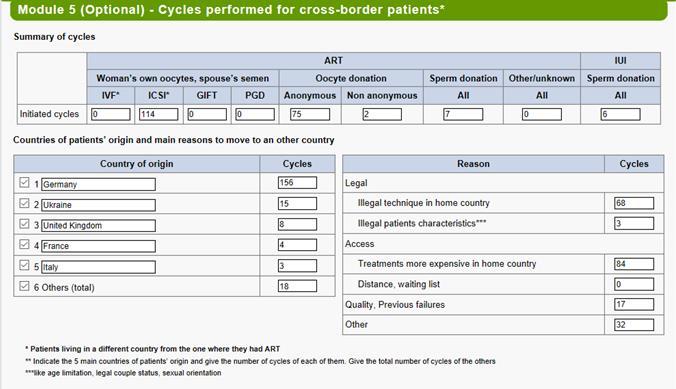Viewport: 676px width, 389px height.
Task: Toggle the France row checkbox
Action: tap(24, 245)
